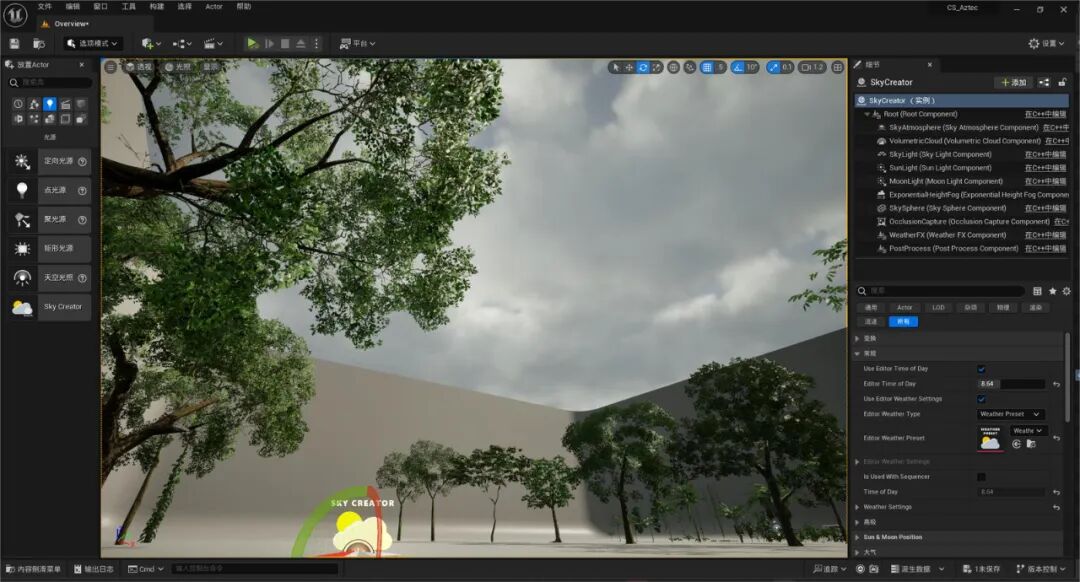The height and width of the screenshot is (582, 1080).
Task: Adjust the Editor Time of Day 8.64 slider
Action: tap(1011, 384)
